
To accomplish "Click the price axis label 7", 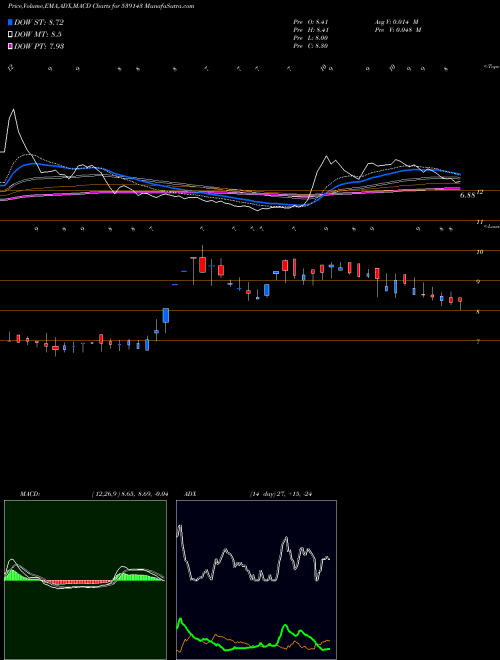I will (478, 342).
